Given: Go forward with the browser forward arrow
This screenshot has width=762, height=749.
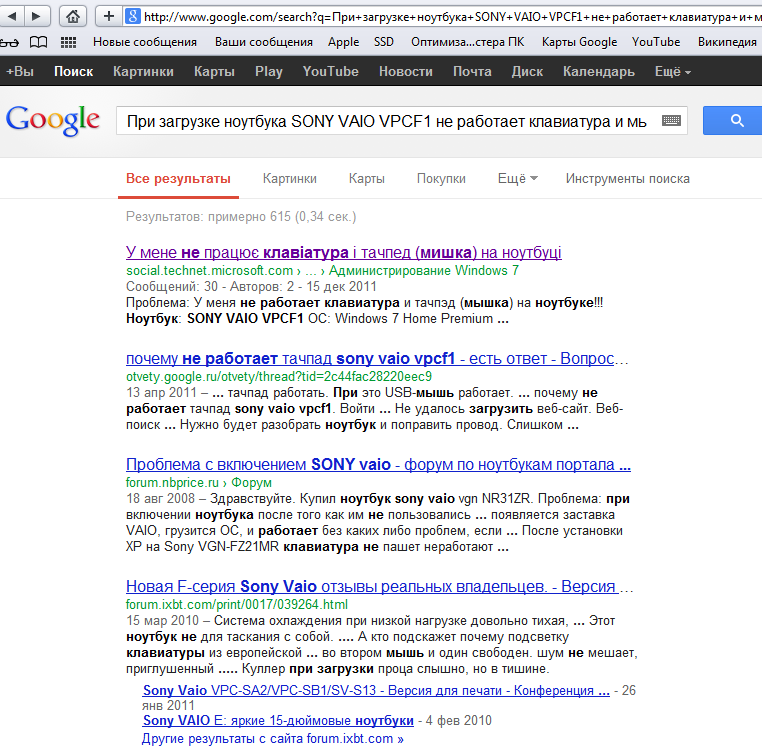Looking at the screenshot, I should (x=37, y=17).
